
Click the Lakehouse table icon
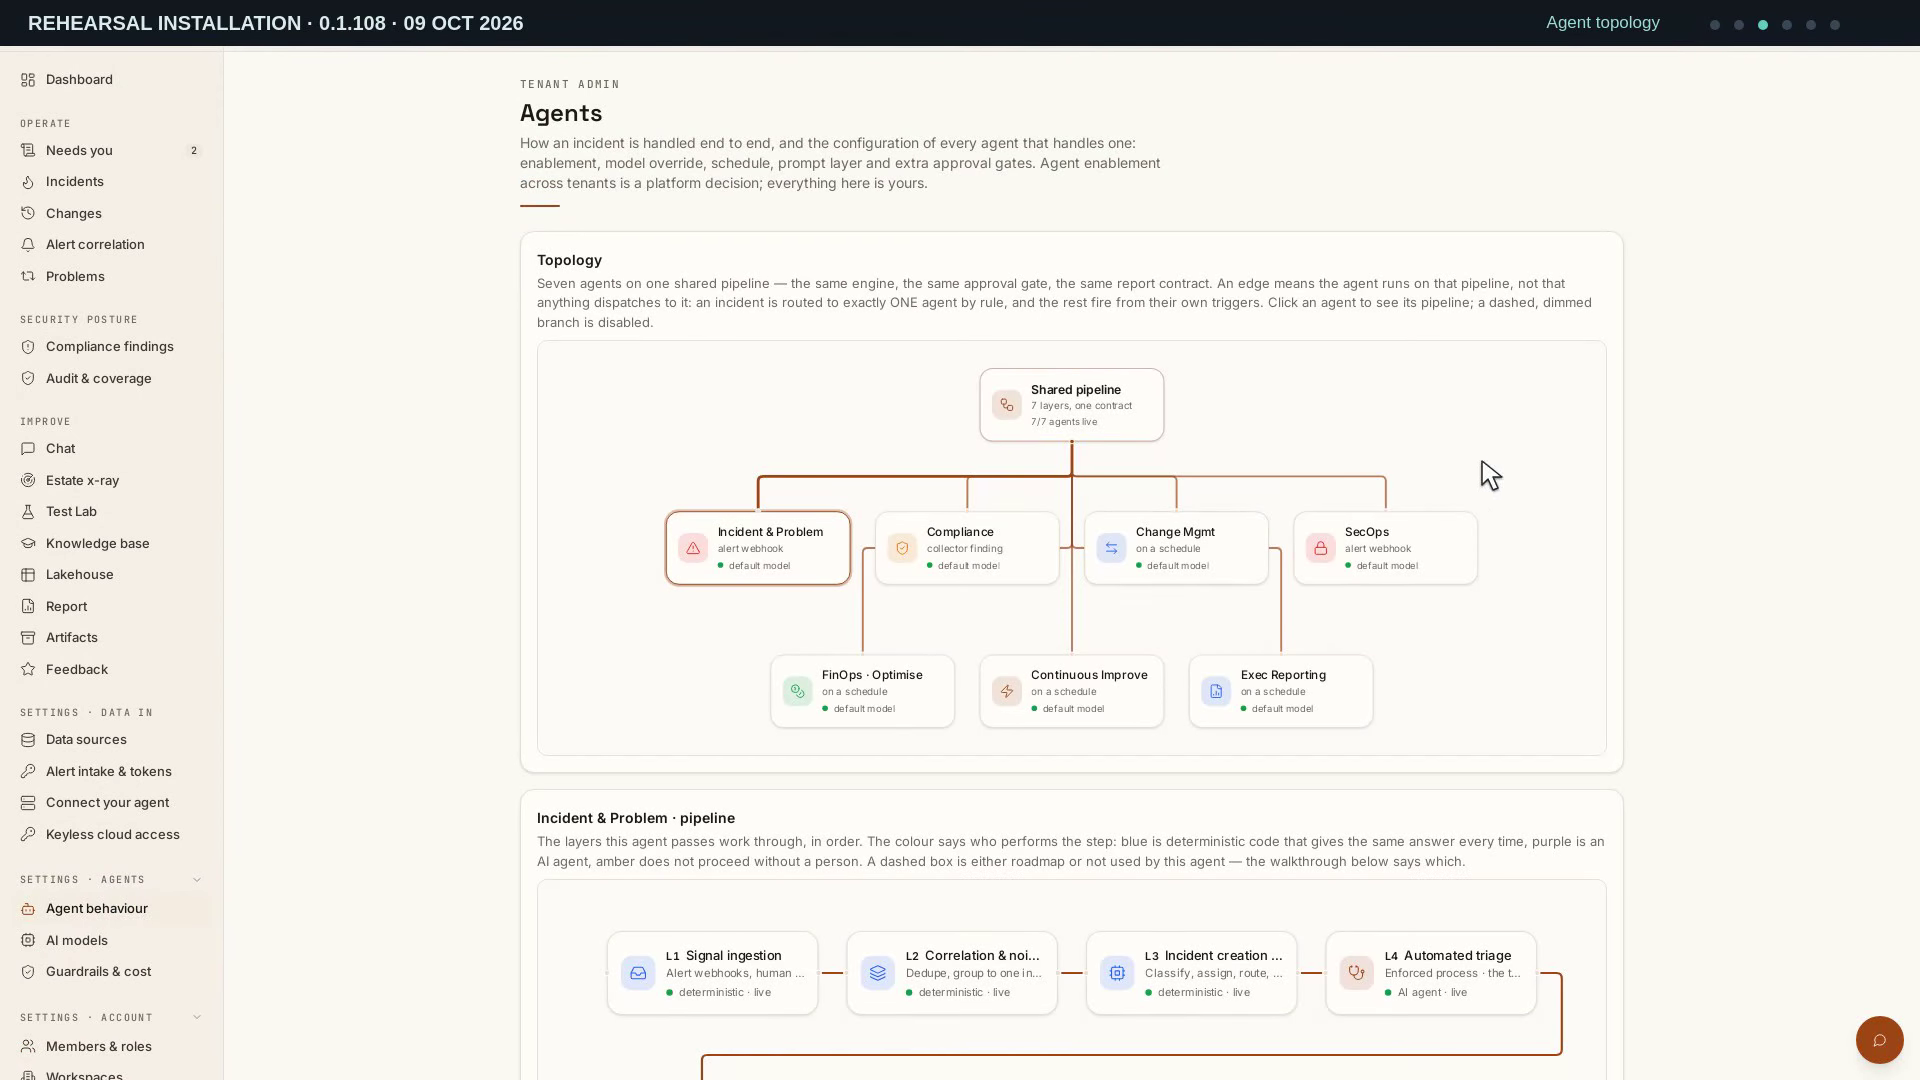(x=28, y=575)
